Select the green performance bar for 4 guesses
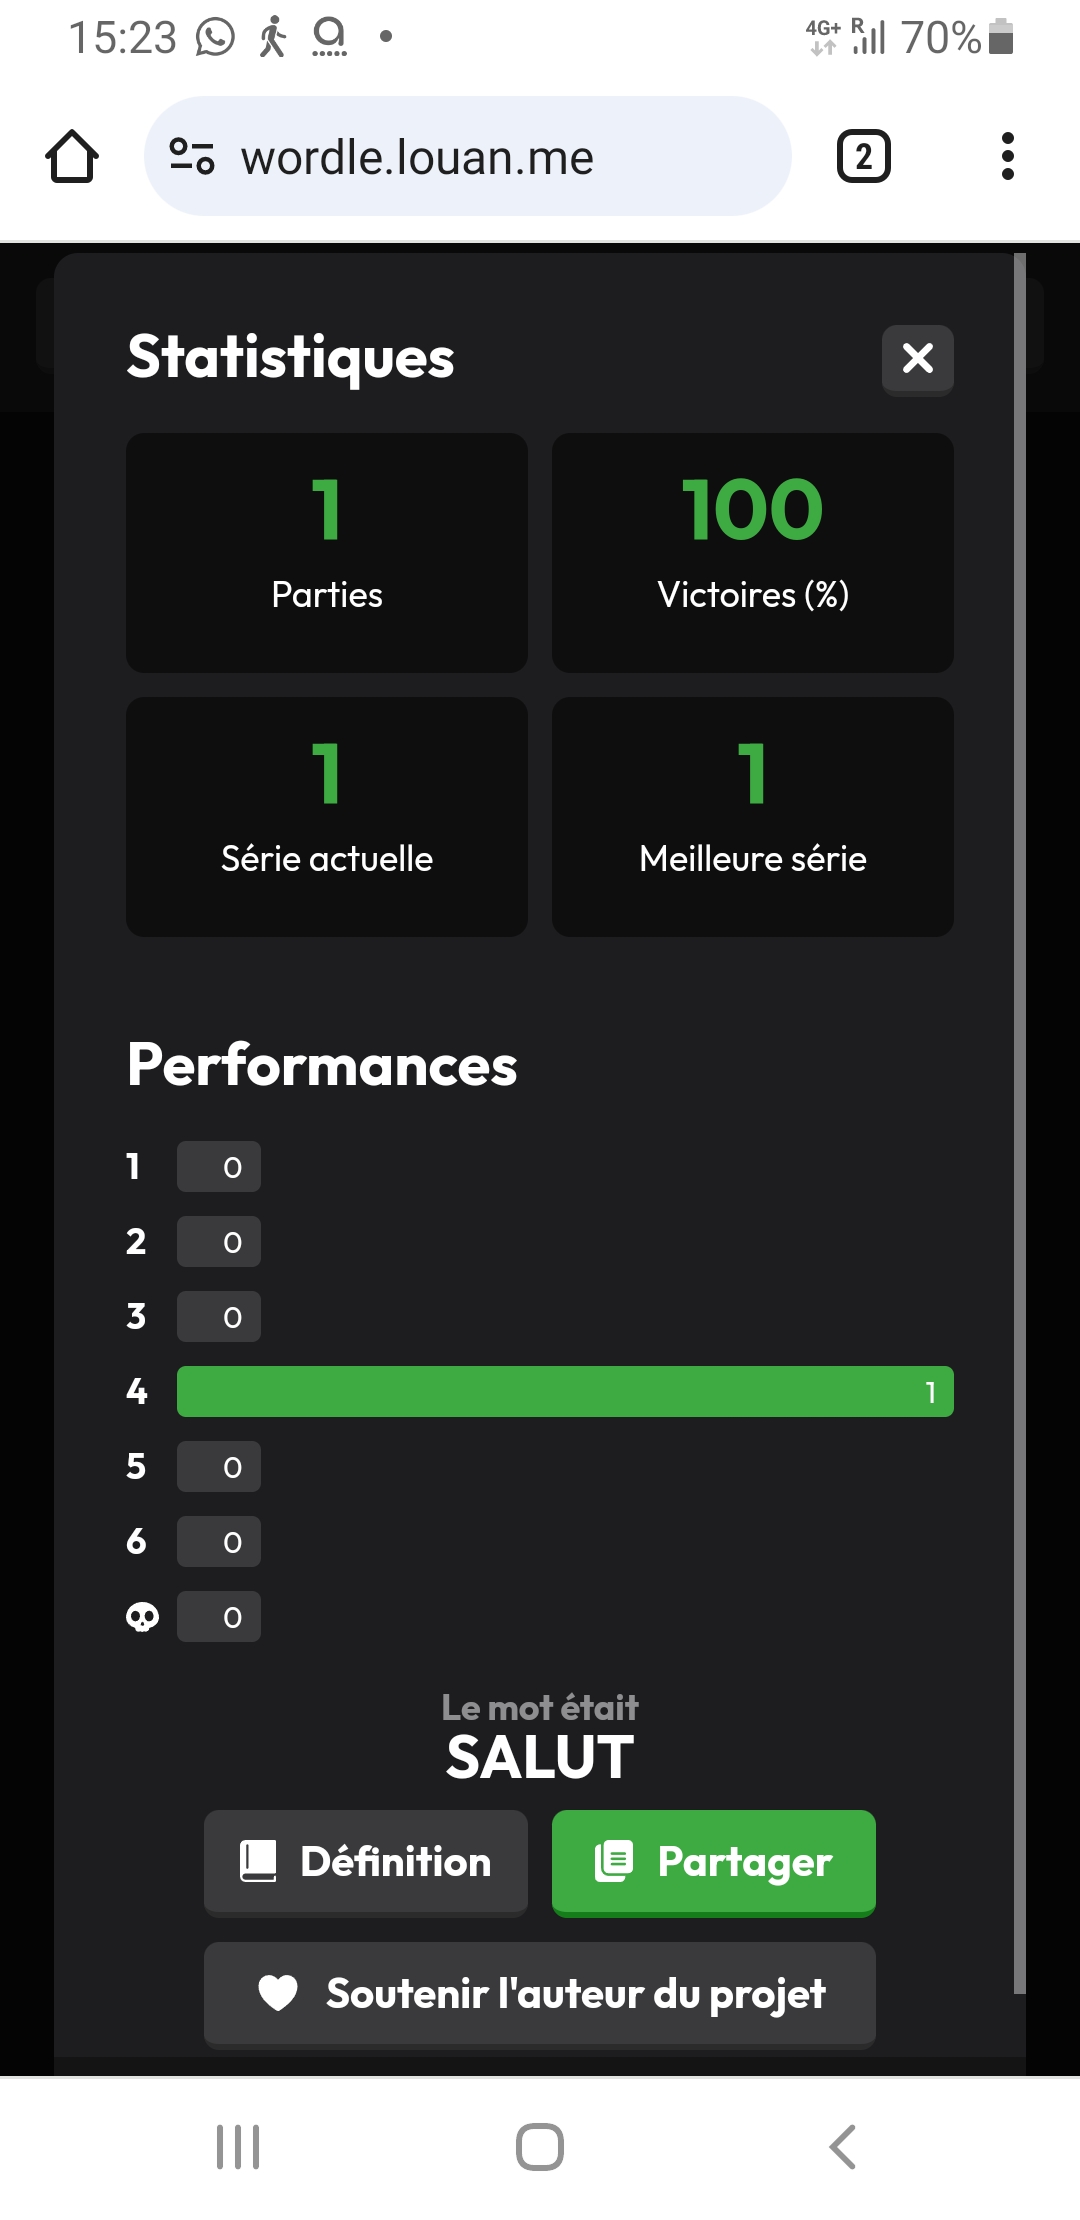Viewport: 1080px width, 2220px height. (565, 1391)
